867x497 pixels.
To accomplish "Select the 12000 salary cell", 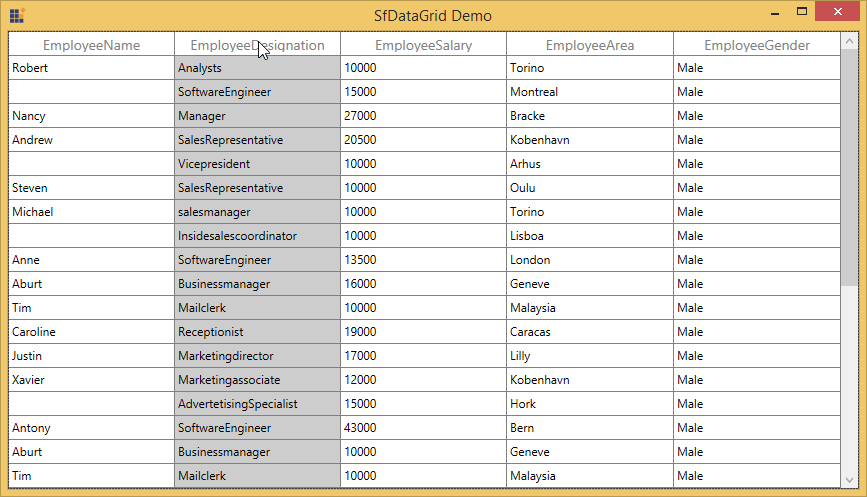I will click(x=423, y=380).
